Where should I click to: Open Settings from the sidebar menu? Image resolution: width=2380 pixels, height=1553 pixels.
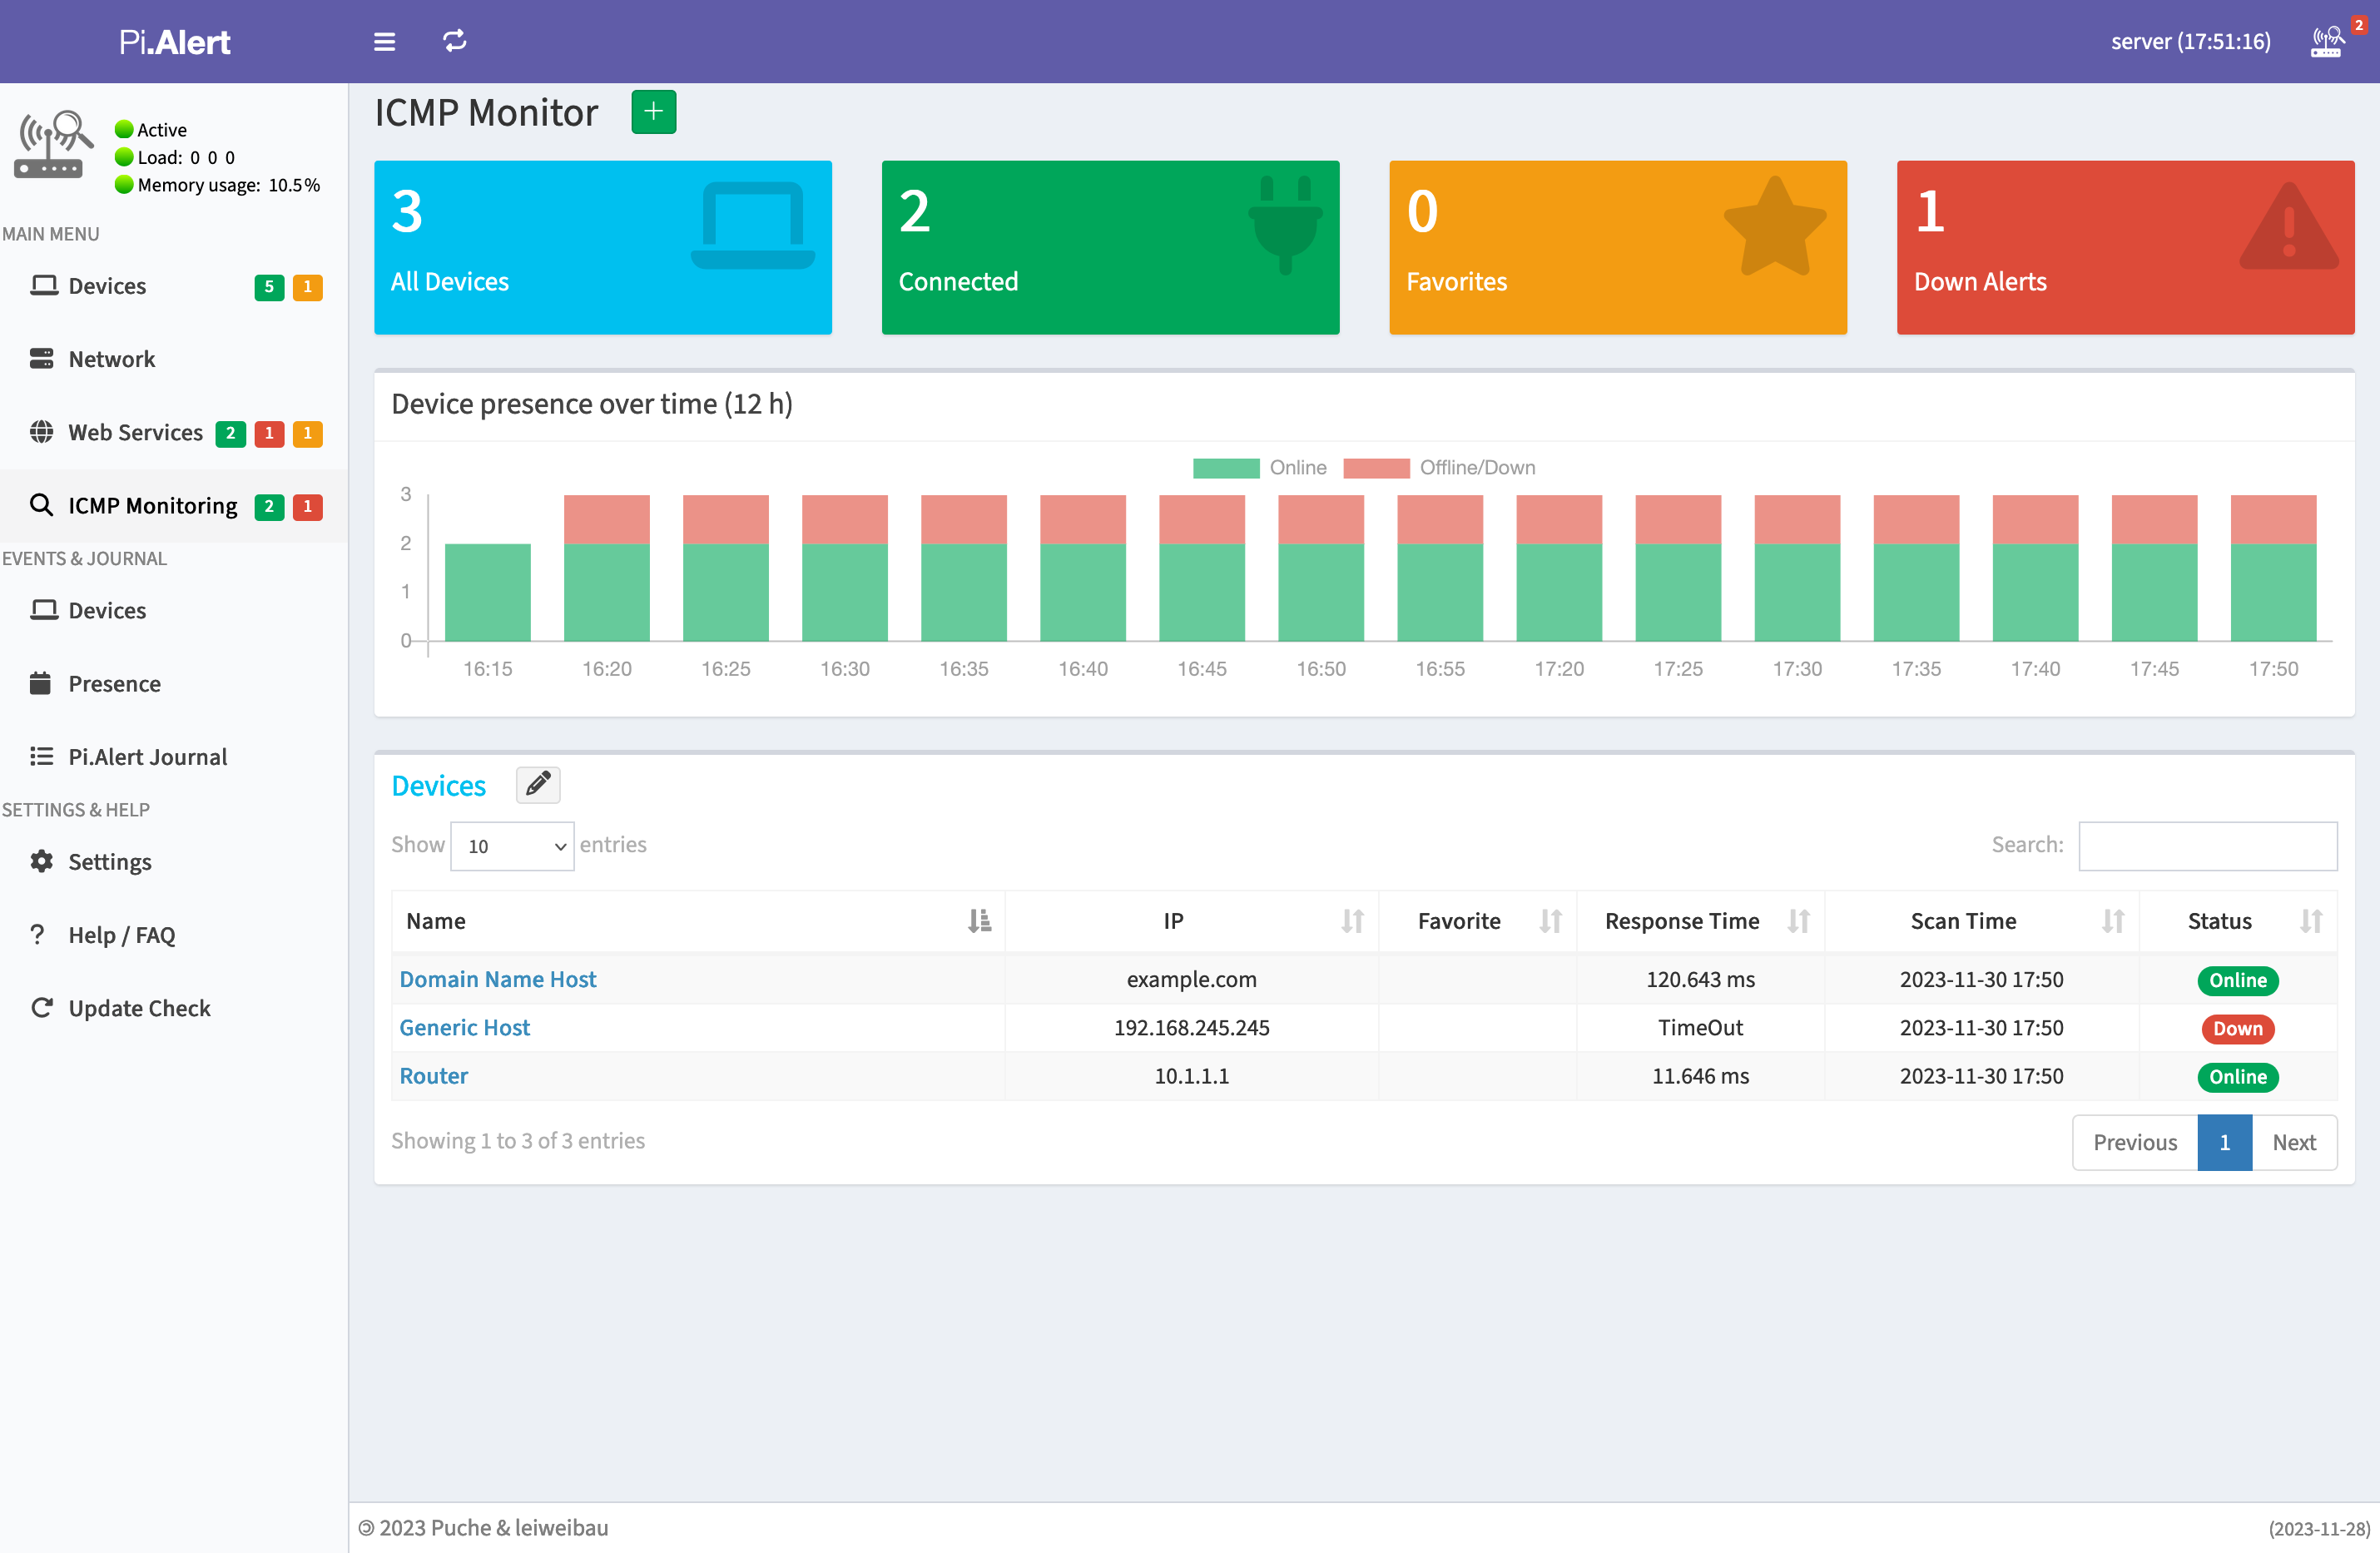[109, 861]
